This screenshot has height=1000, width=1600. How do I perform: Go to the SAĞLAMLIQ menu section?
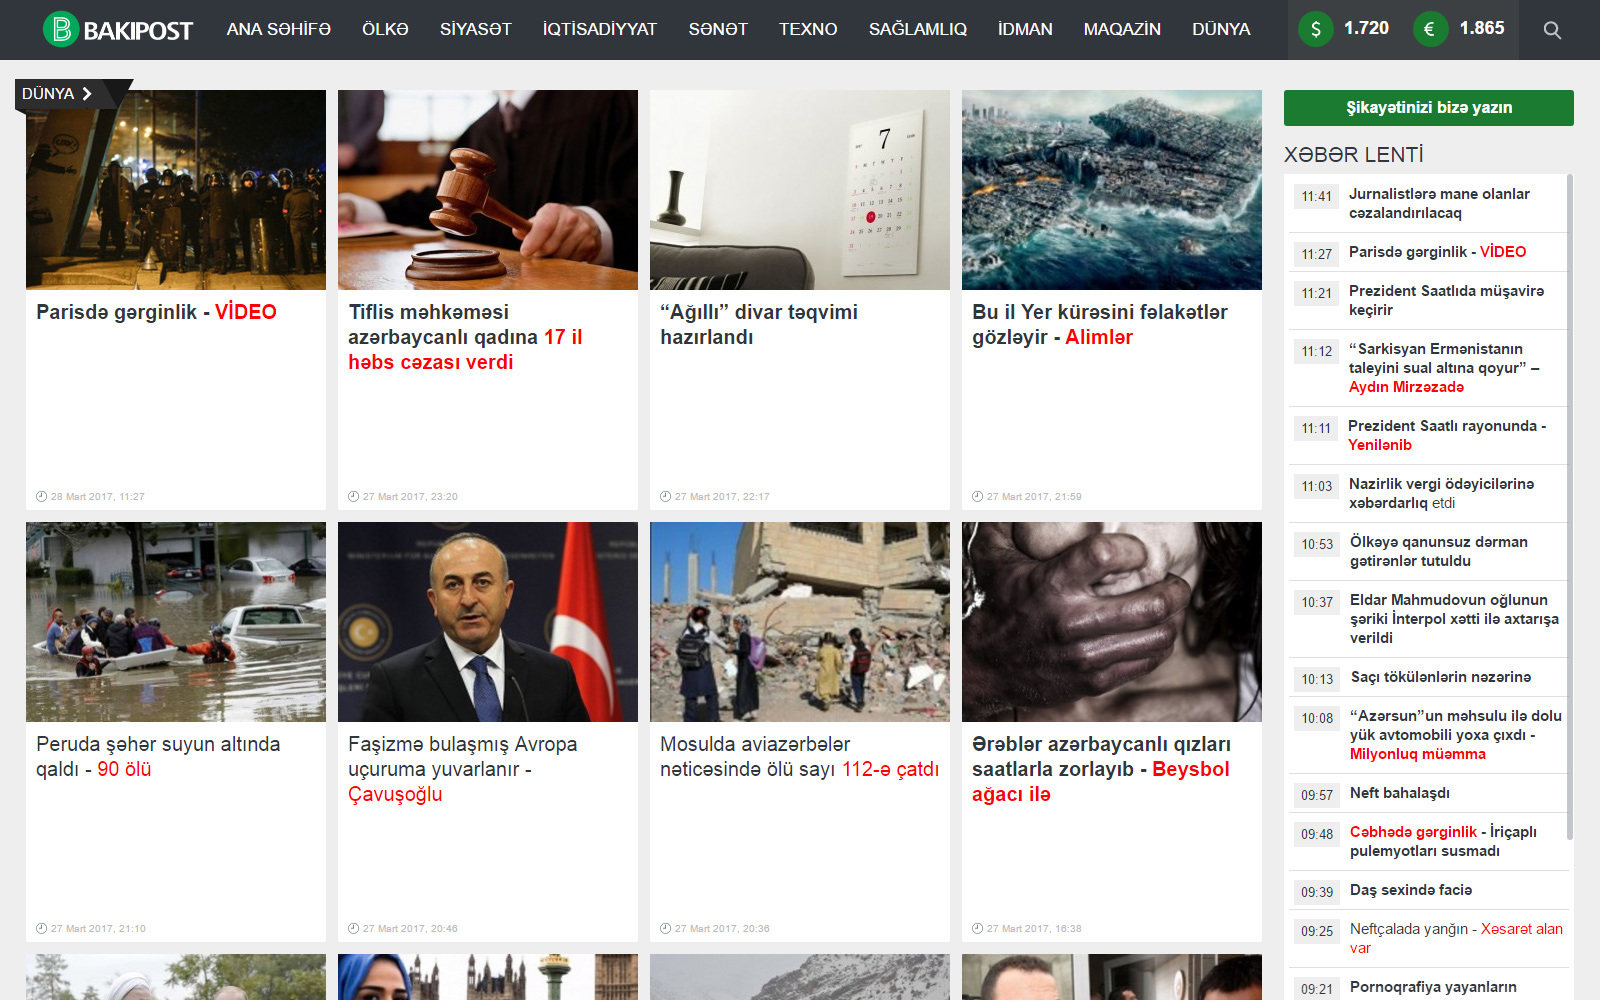click(917, 30)
